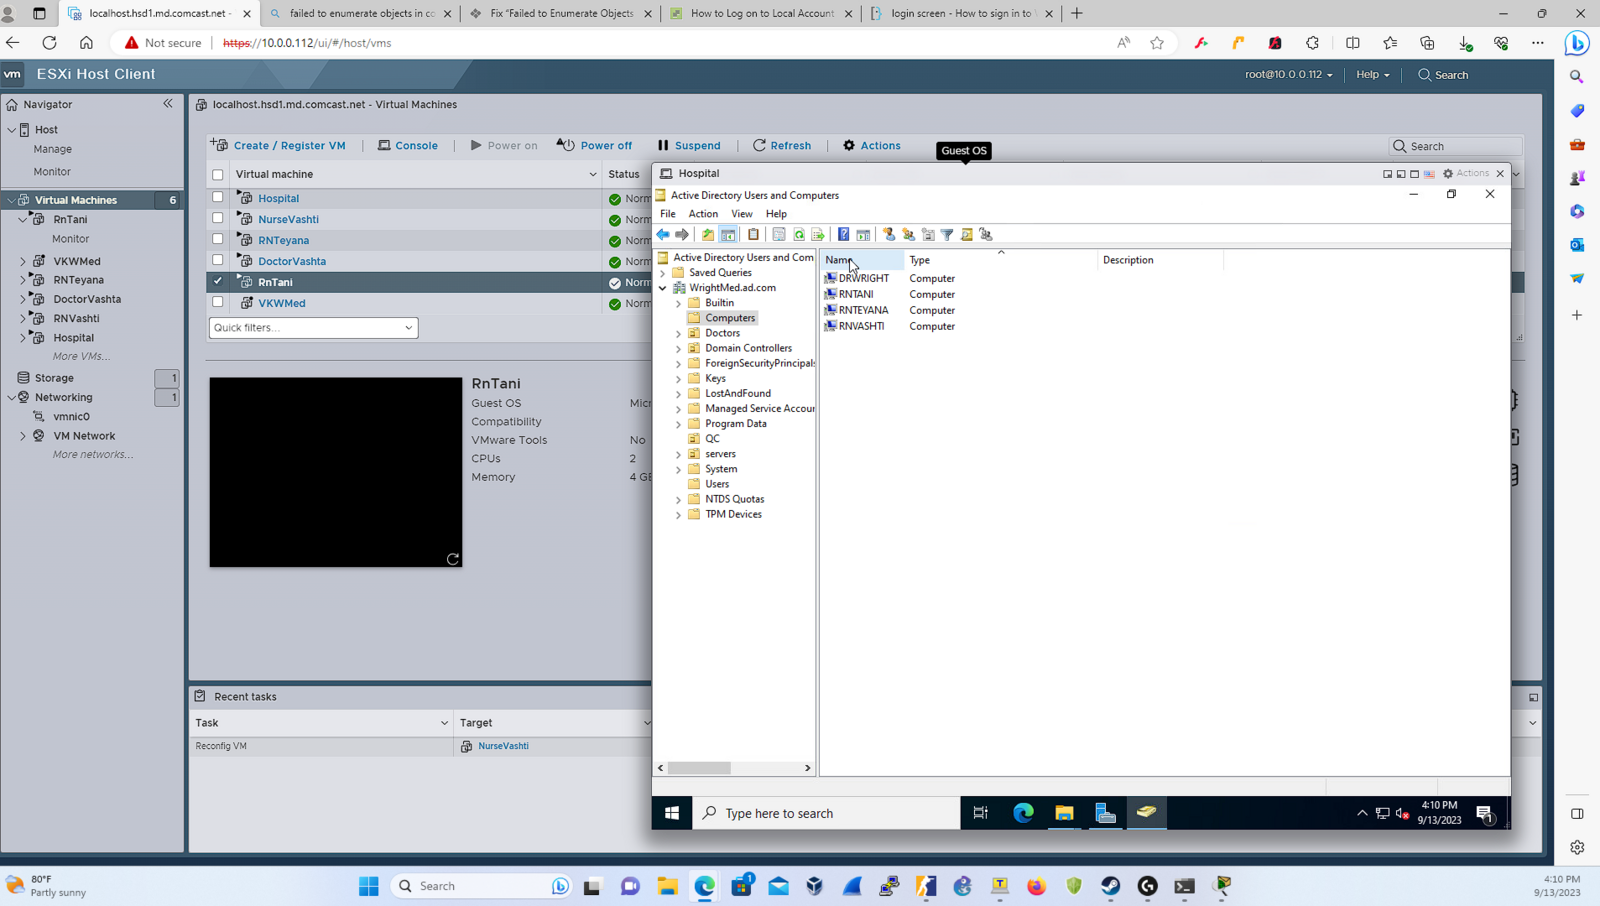
Task: Check the VKWMed virtual machine checkbox
Action: tap(218, 303)
